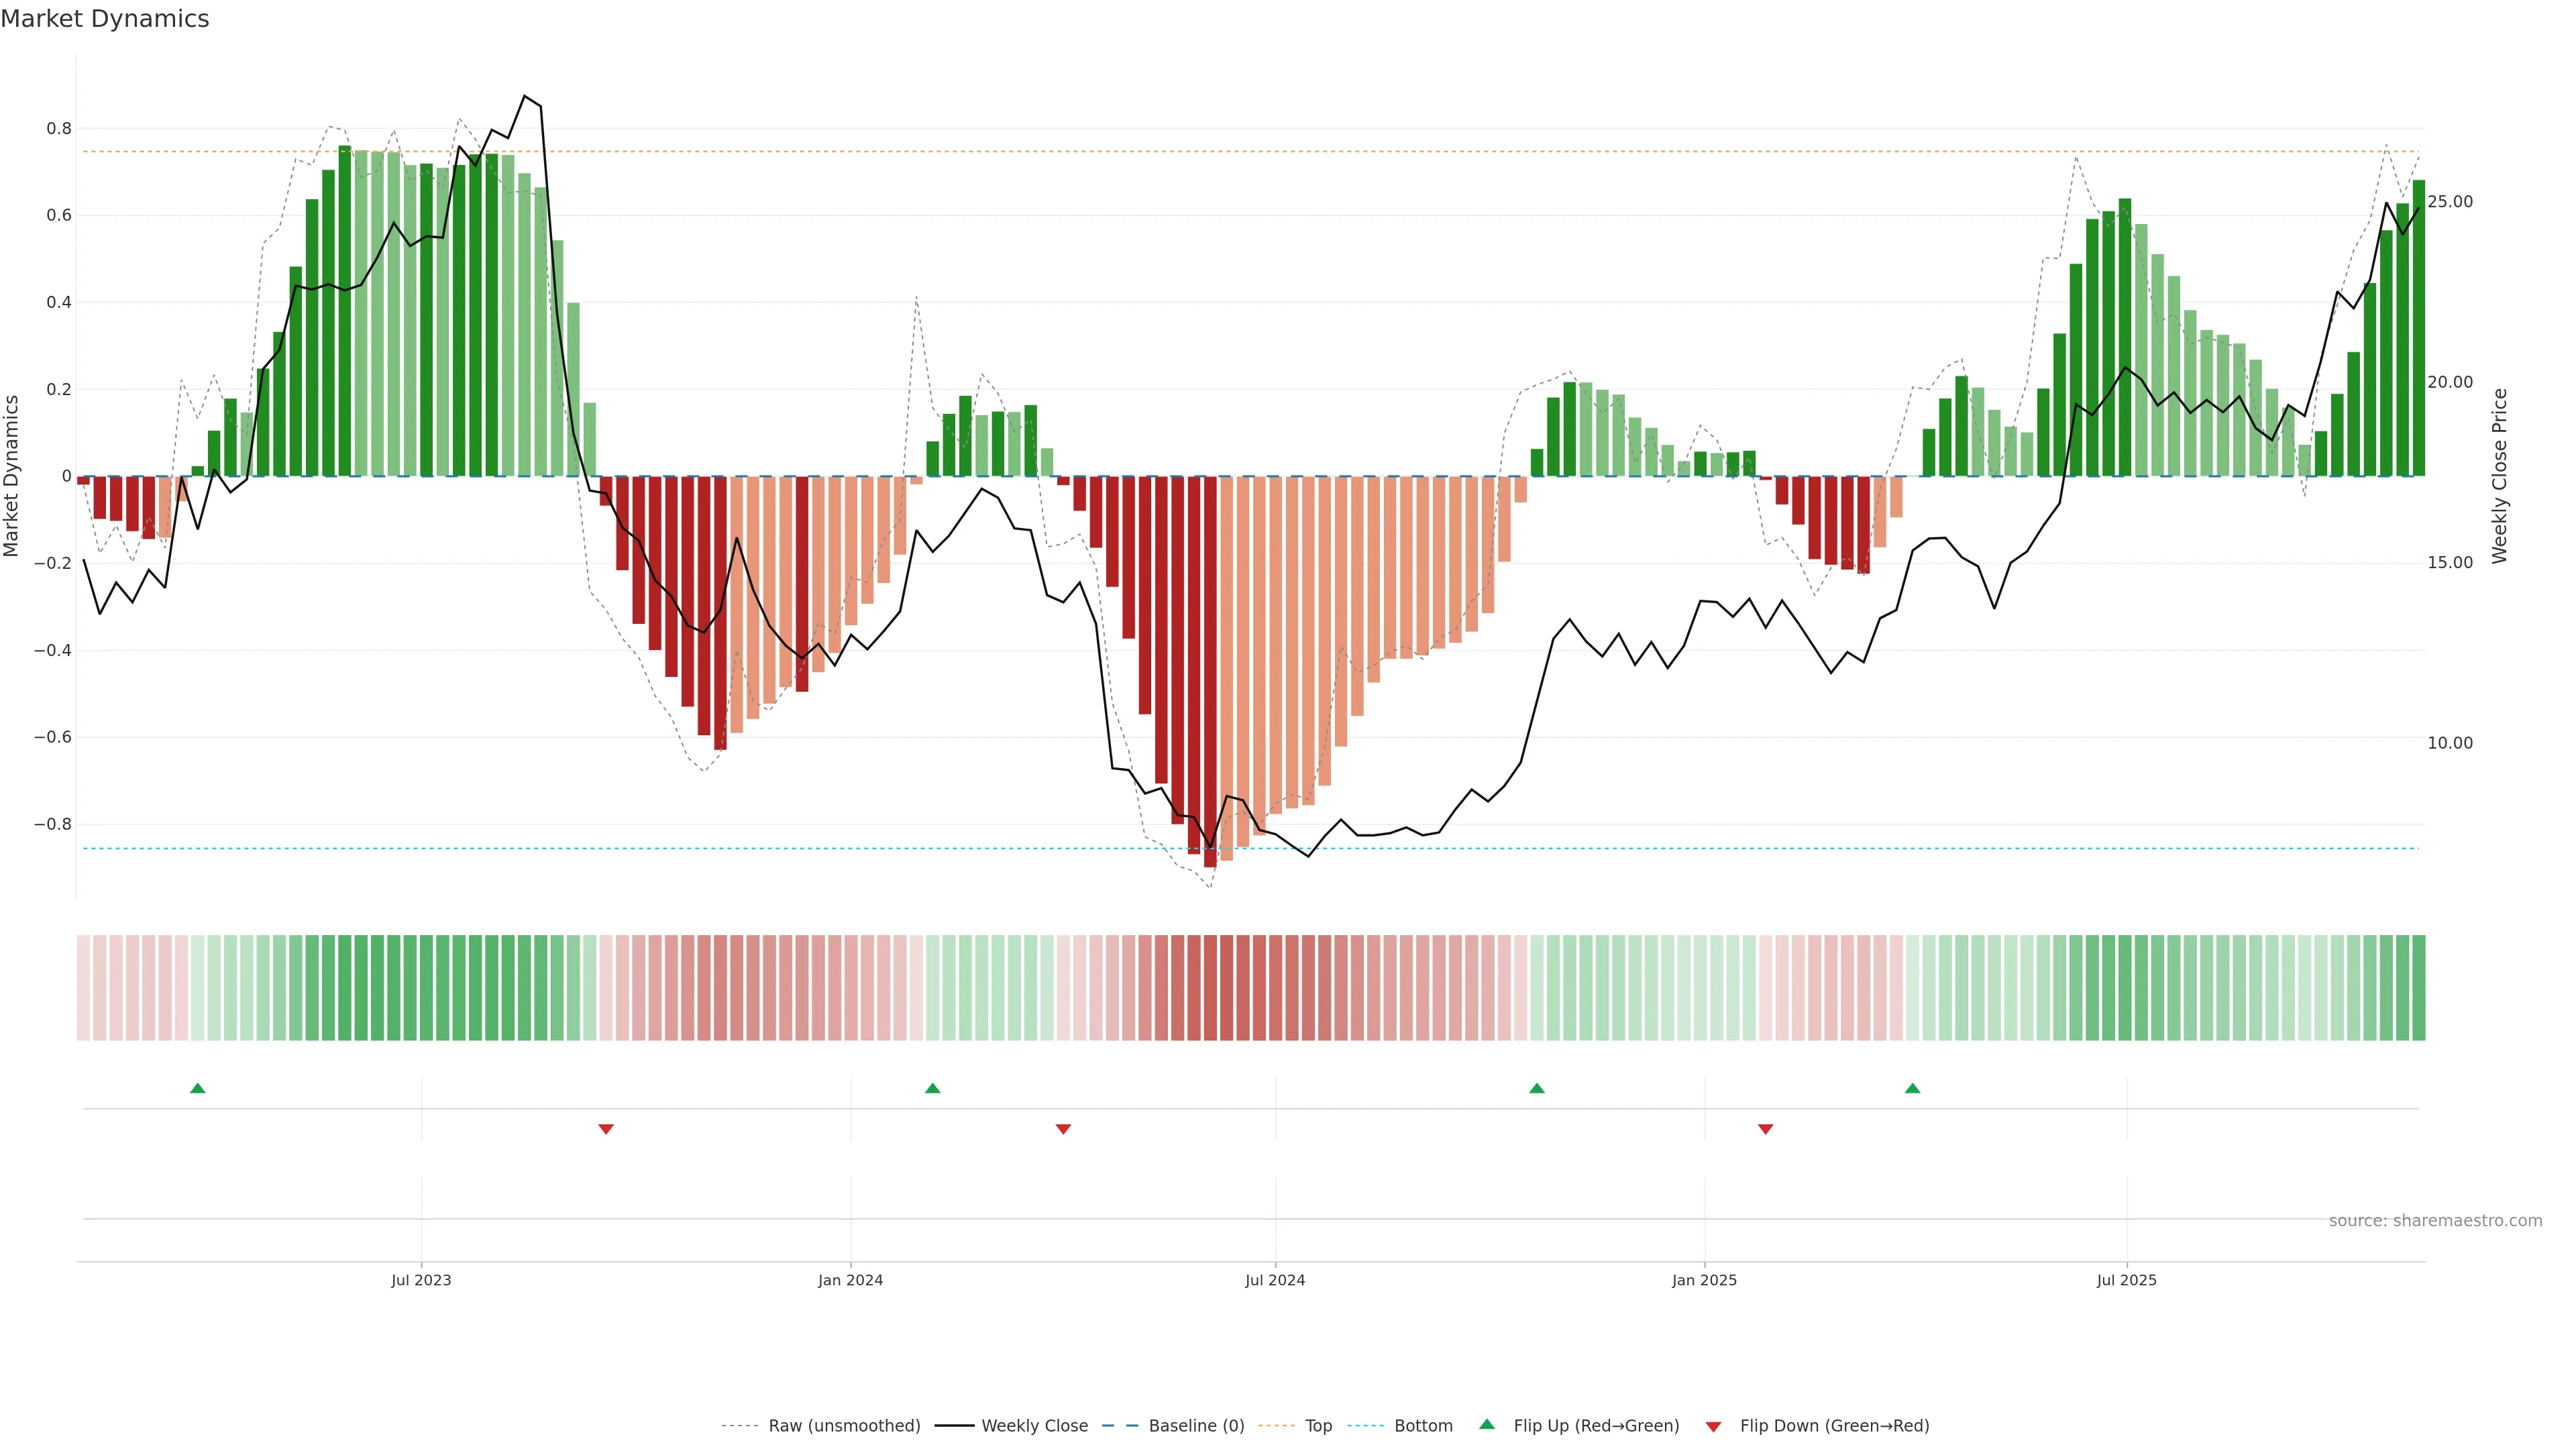Click the flip-up triangle just after Jan 2024
The width and height of the screenshot is (2576, 1449).
coord(933,1088)
